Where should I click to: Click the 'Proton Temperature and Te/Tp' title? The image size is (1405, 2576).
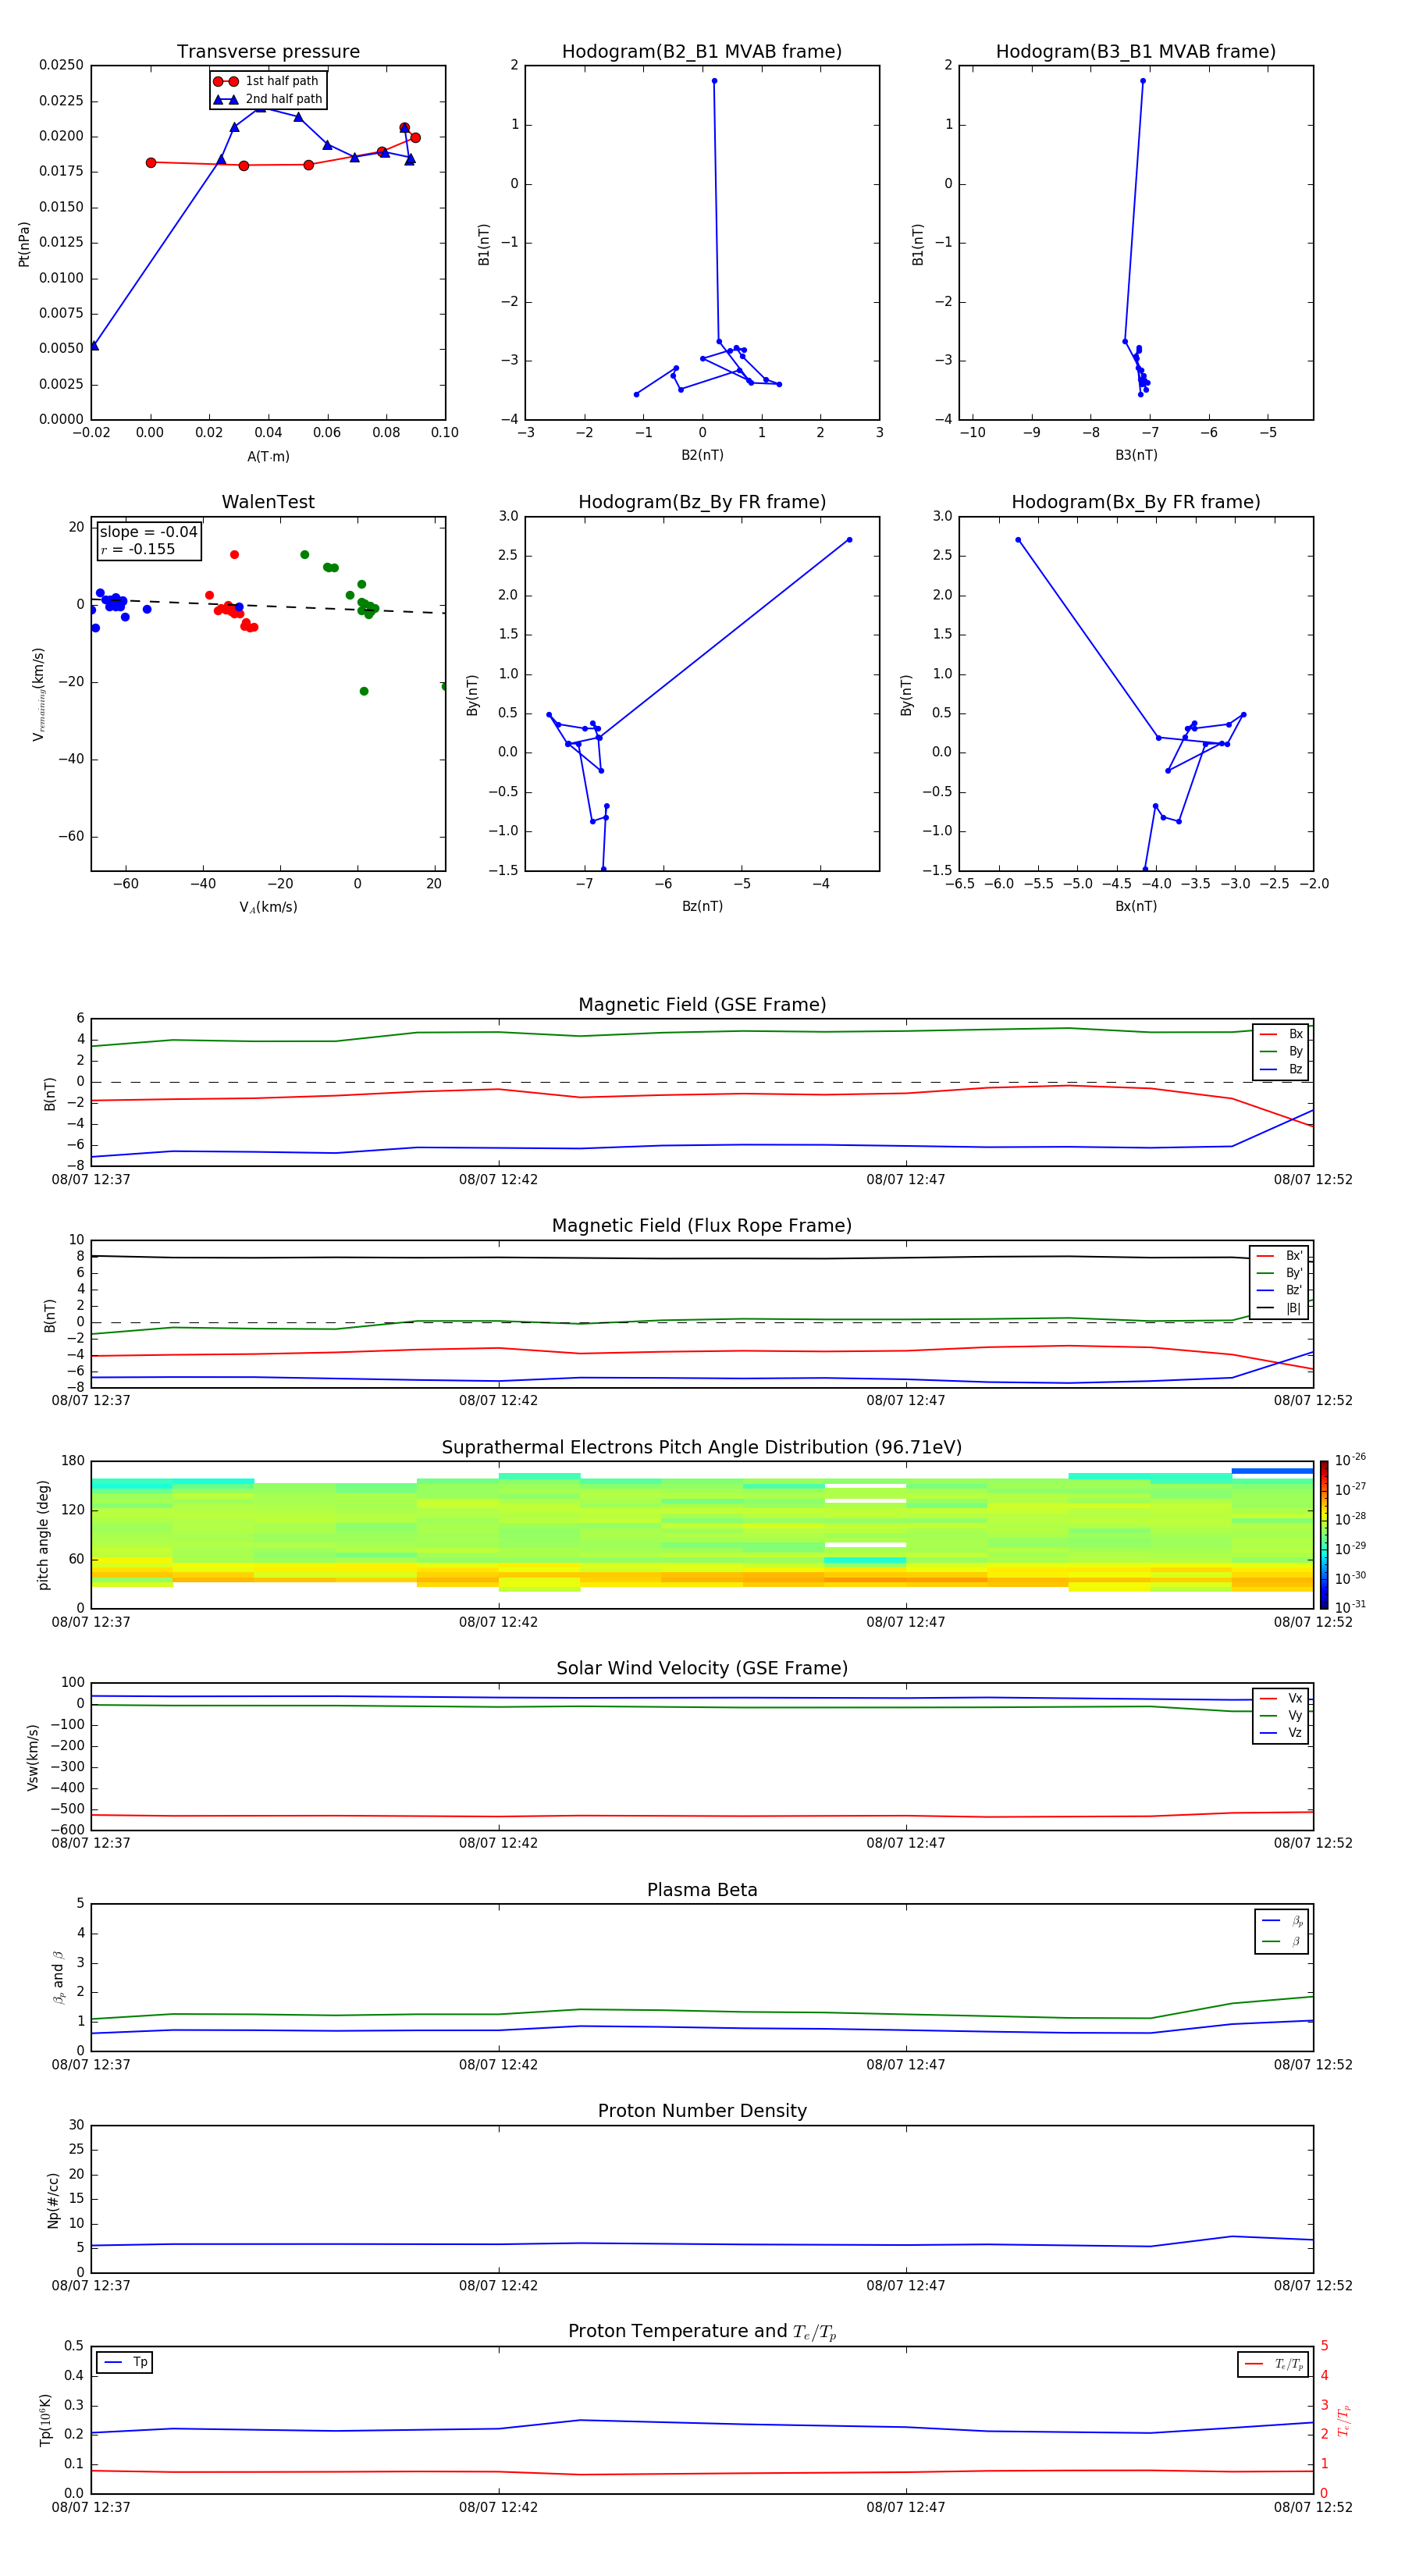pyautogui.click(x=702, y=2332)
